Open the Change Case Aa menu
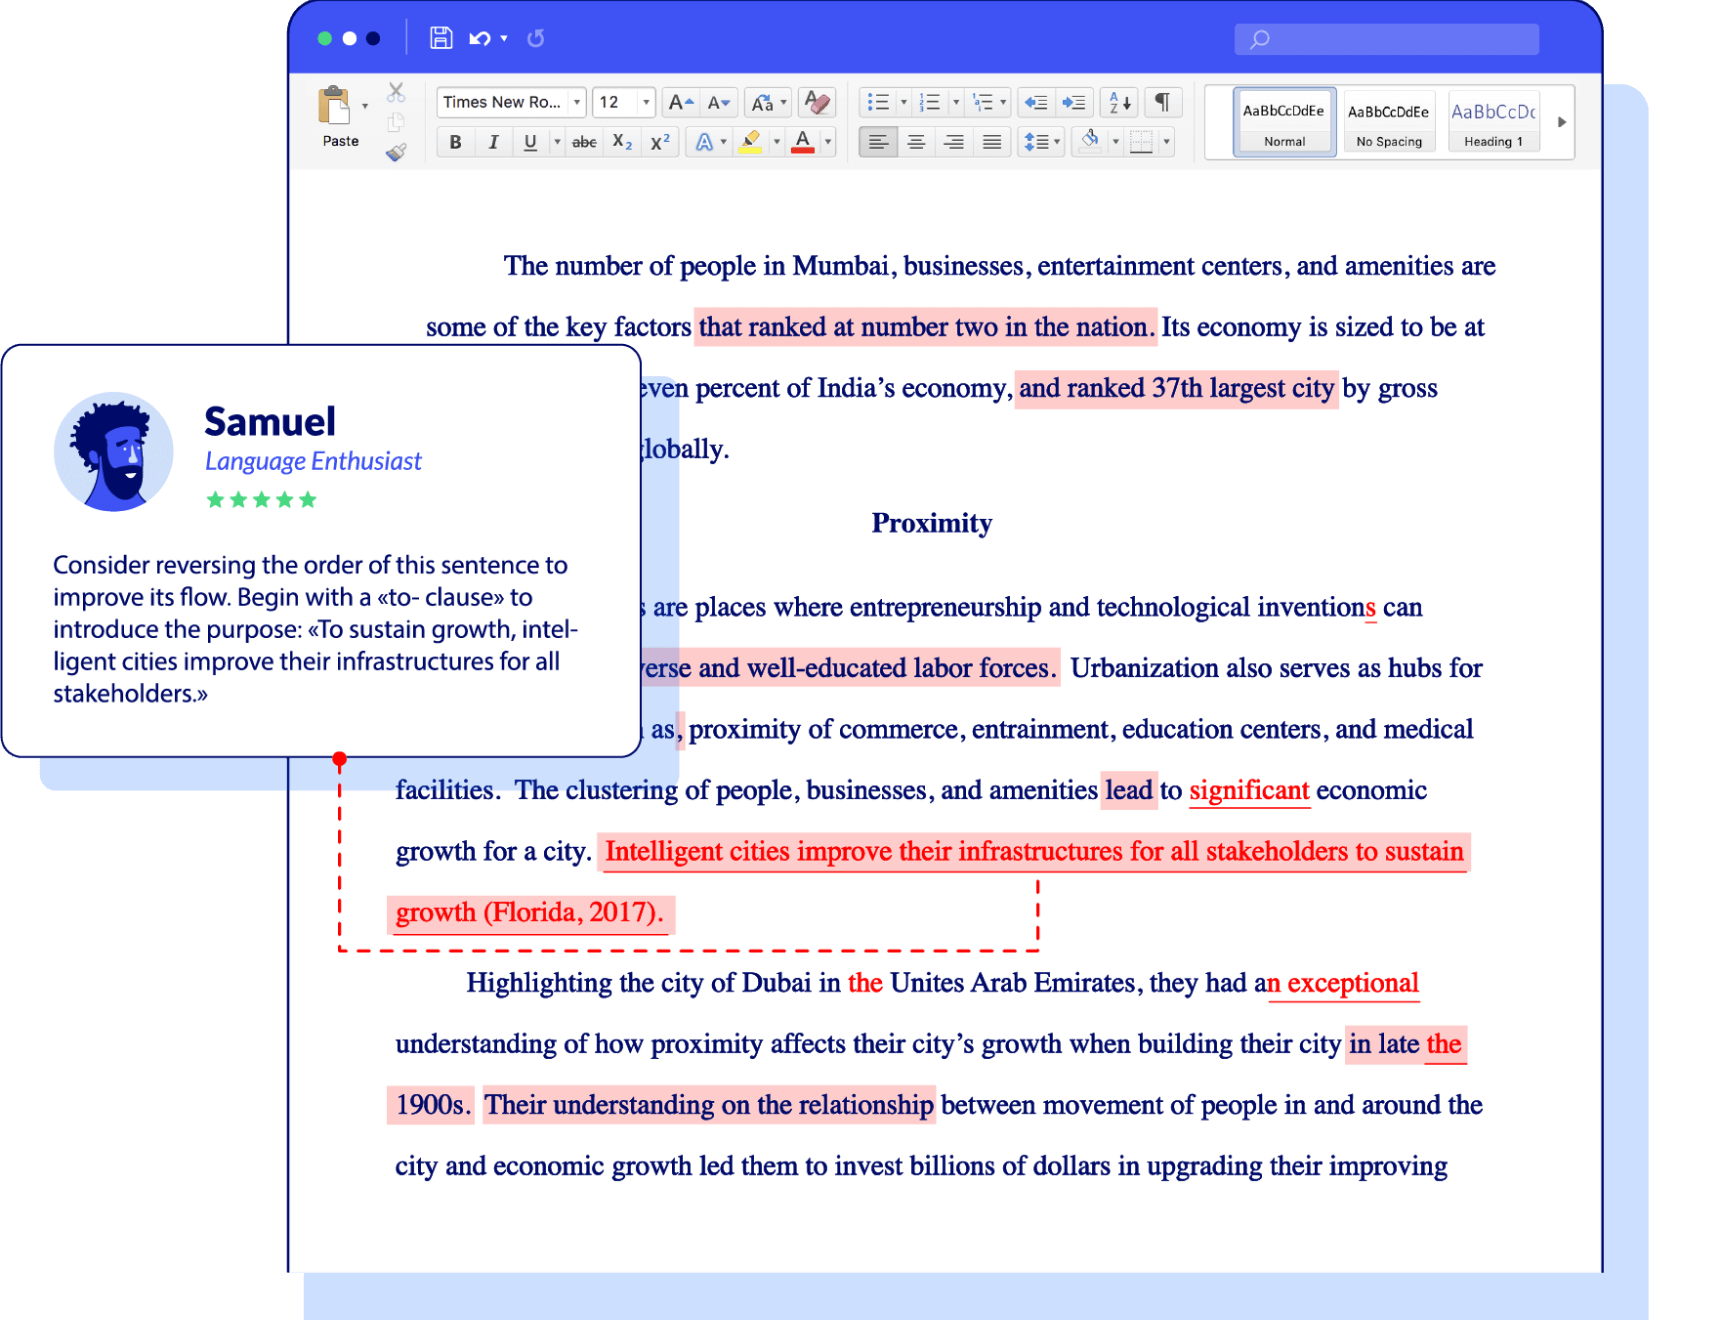 [769, 102]
